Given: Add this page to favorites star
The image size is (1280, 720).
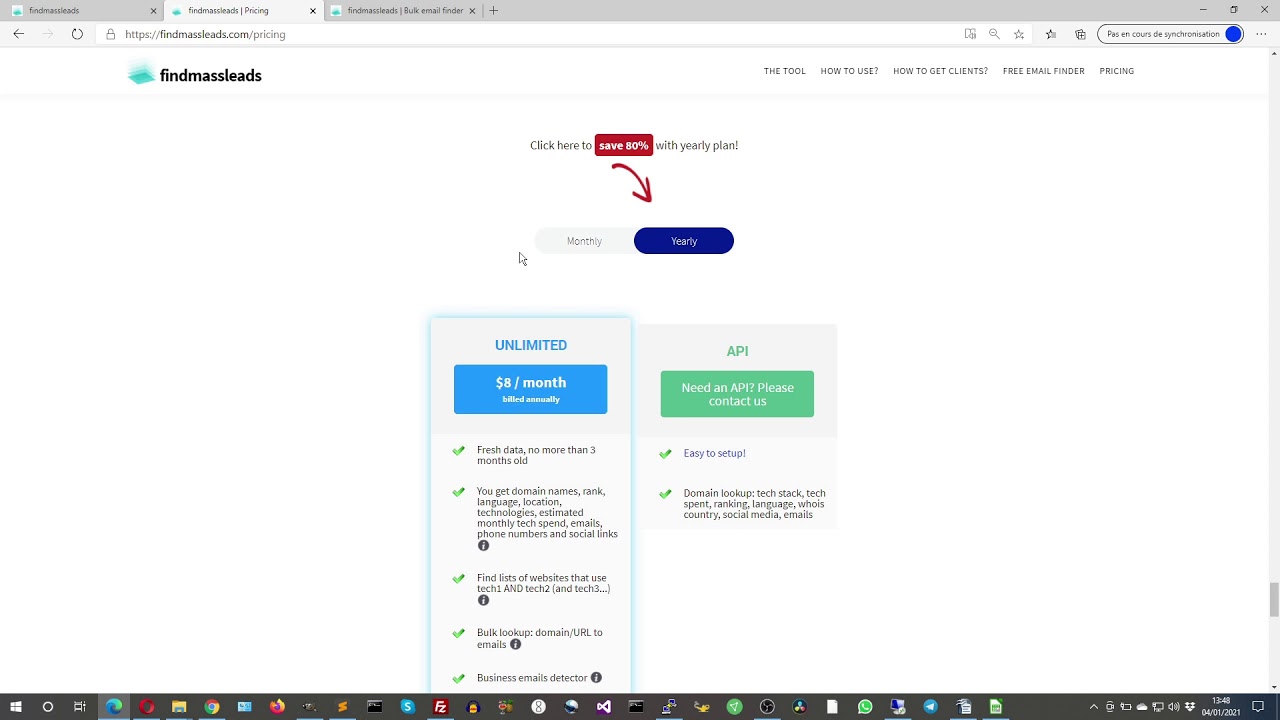Looking at the screenshot, I should 1019,34.
